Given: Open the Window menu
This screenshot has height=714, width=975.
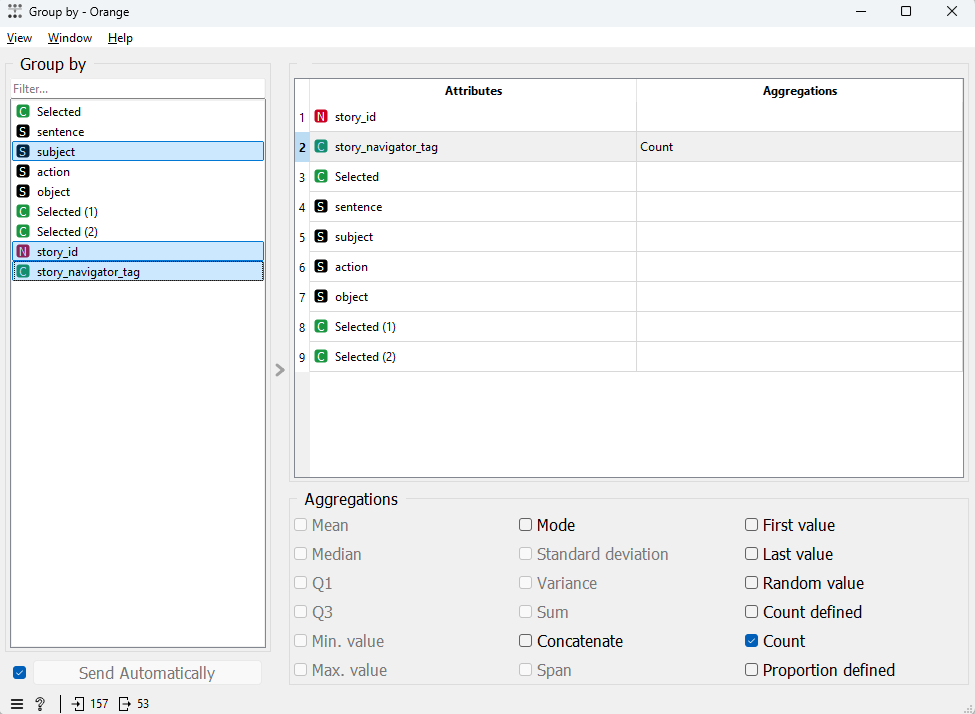Looking at the screenshot, I should tap(70, 38).
